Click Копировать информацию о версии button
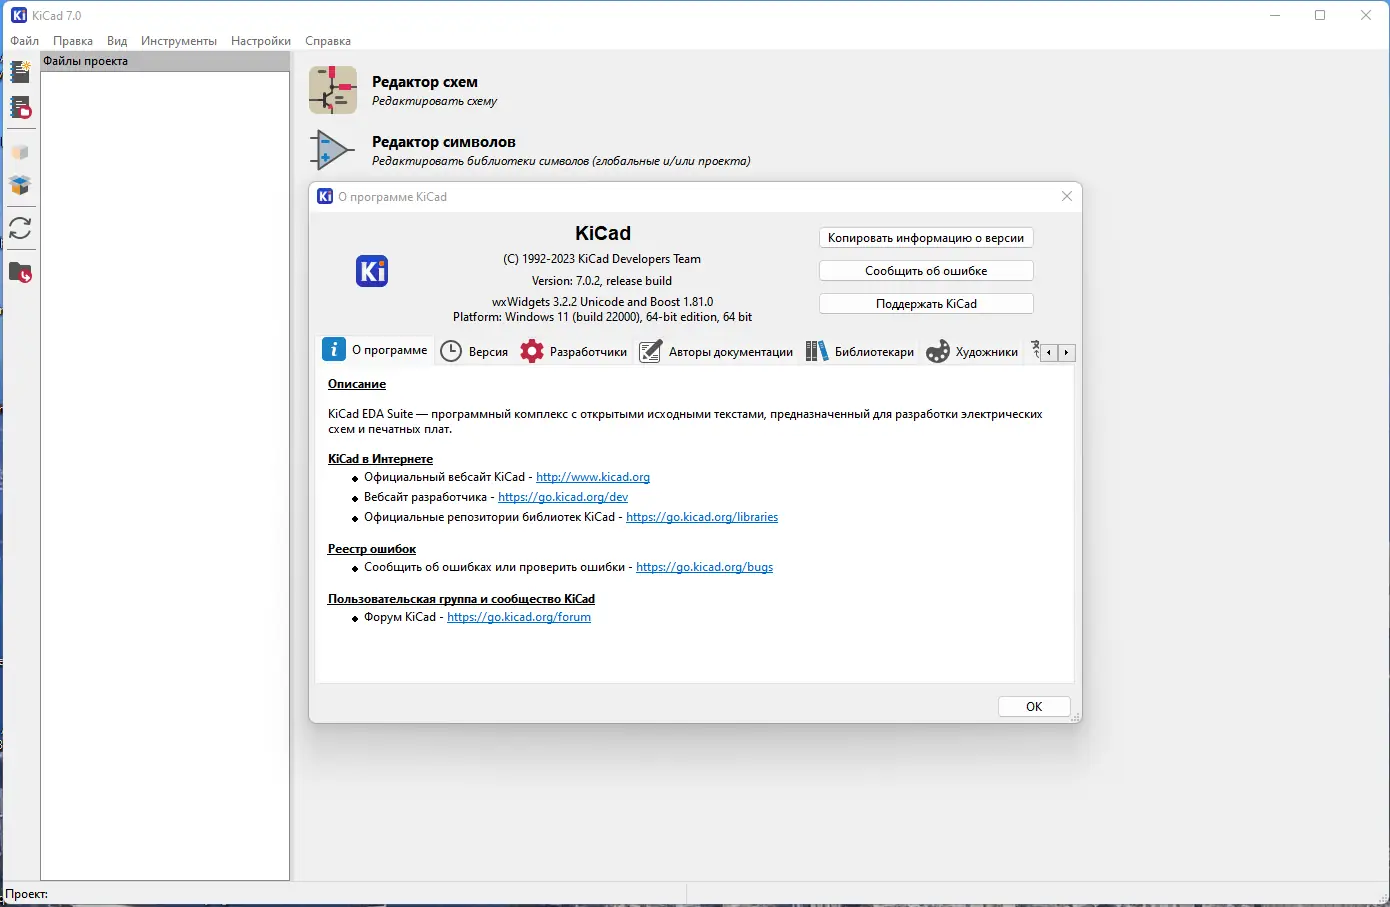The image size is (1390, 907). 926,238
